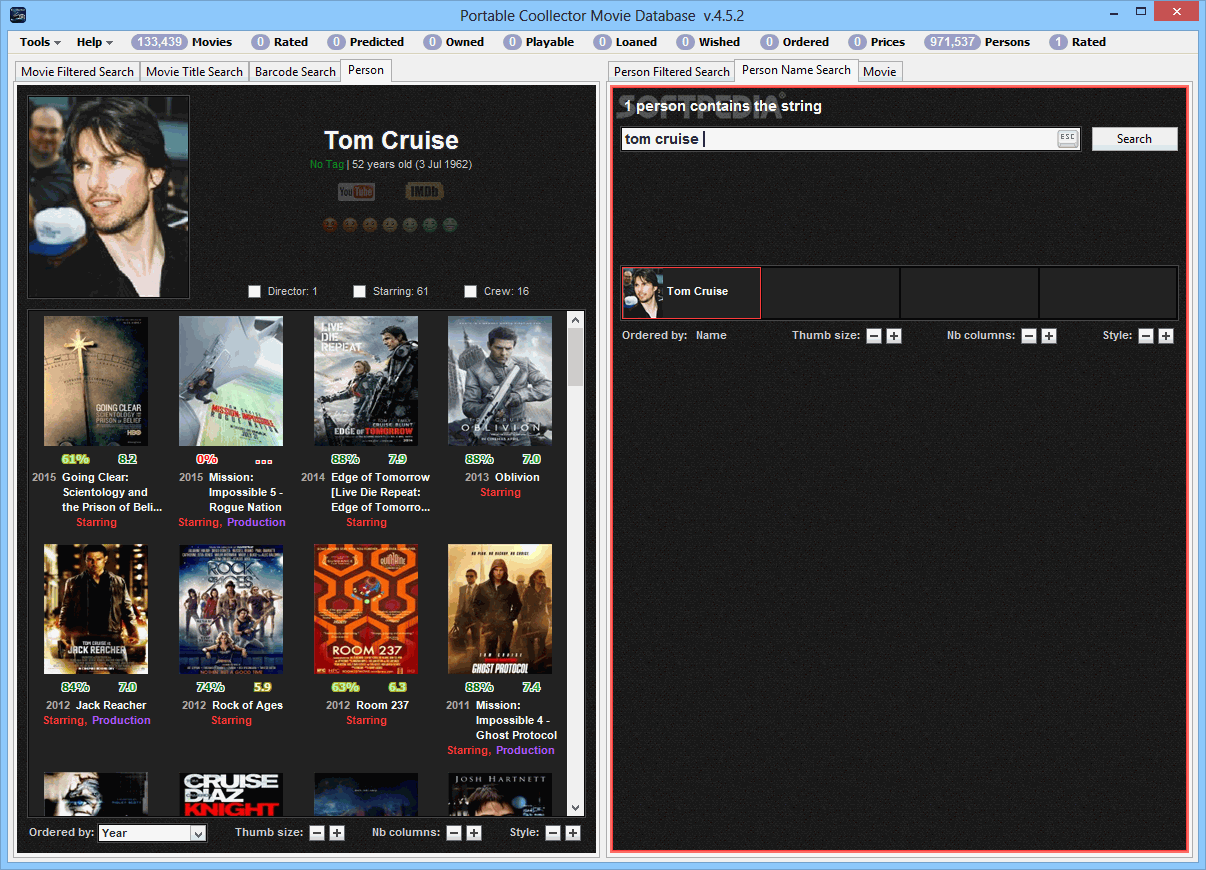Open the Going Clear movie poster
Image resolution: width=1206 pixels, height=870 pixels.
coord(96,381)
